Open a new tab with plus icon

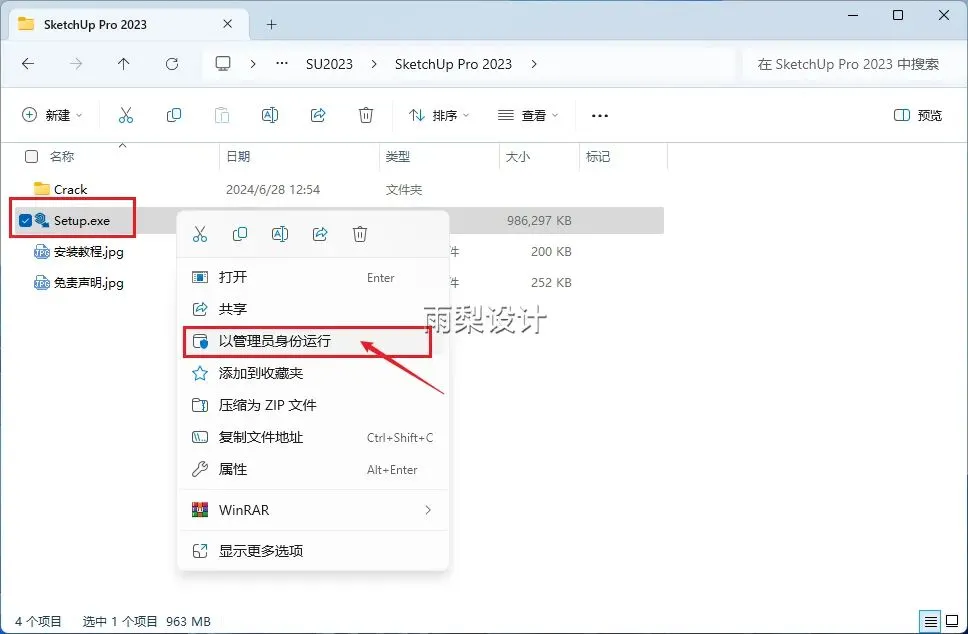272,25
